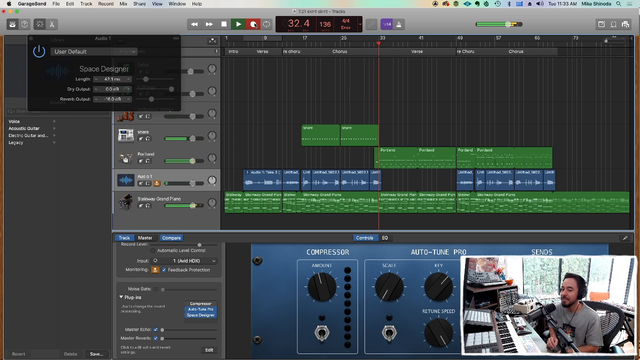Click the tuner button beside the display
640x360 pixels.
[x=371, y=24]
